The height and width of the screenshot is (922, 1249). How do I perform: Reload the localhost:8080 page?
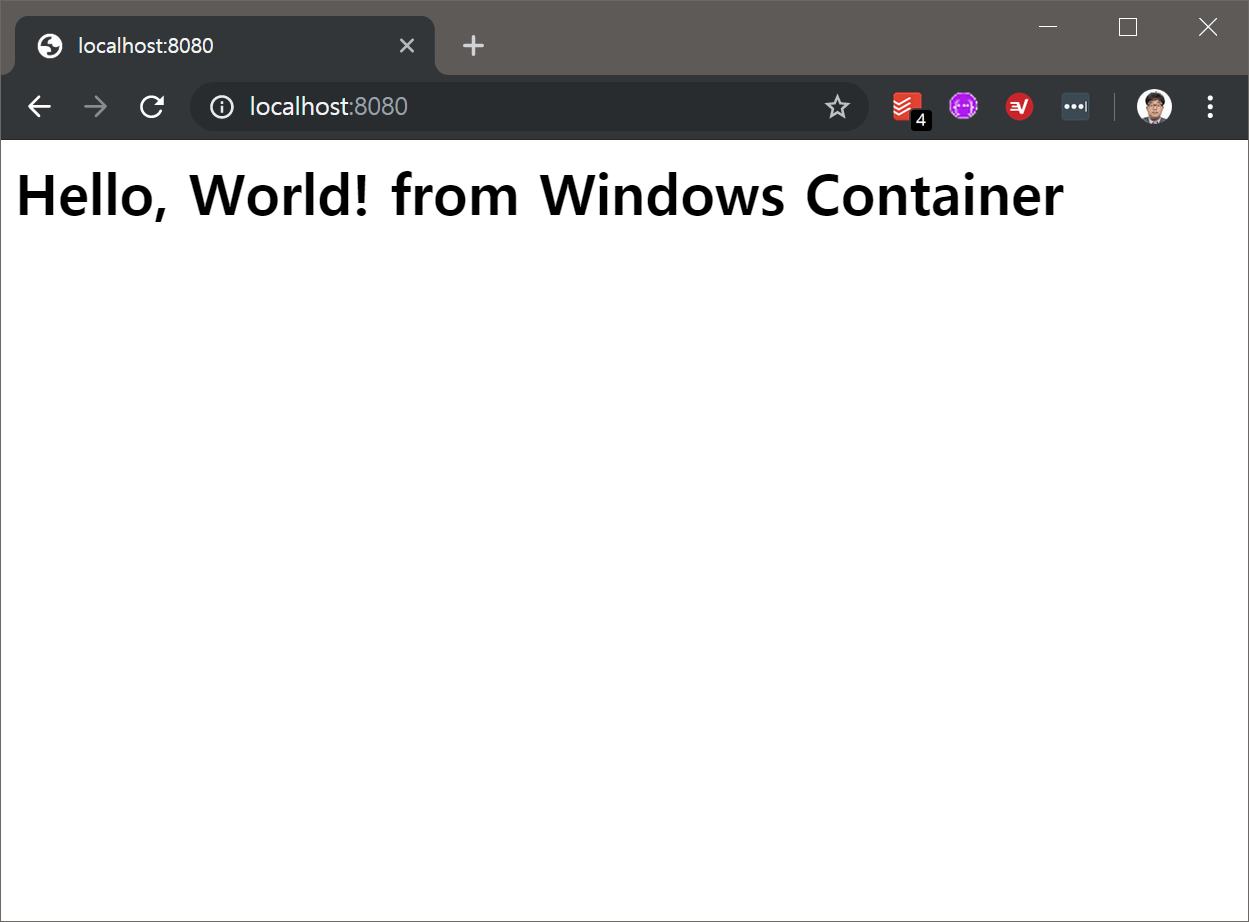tap(152, 107)
